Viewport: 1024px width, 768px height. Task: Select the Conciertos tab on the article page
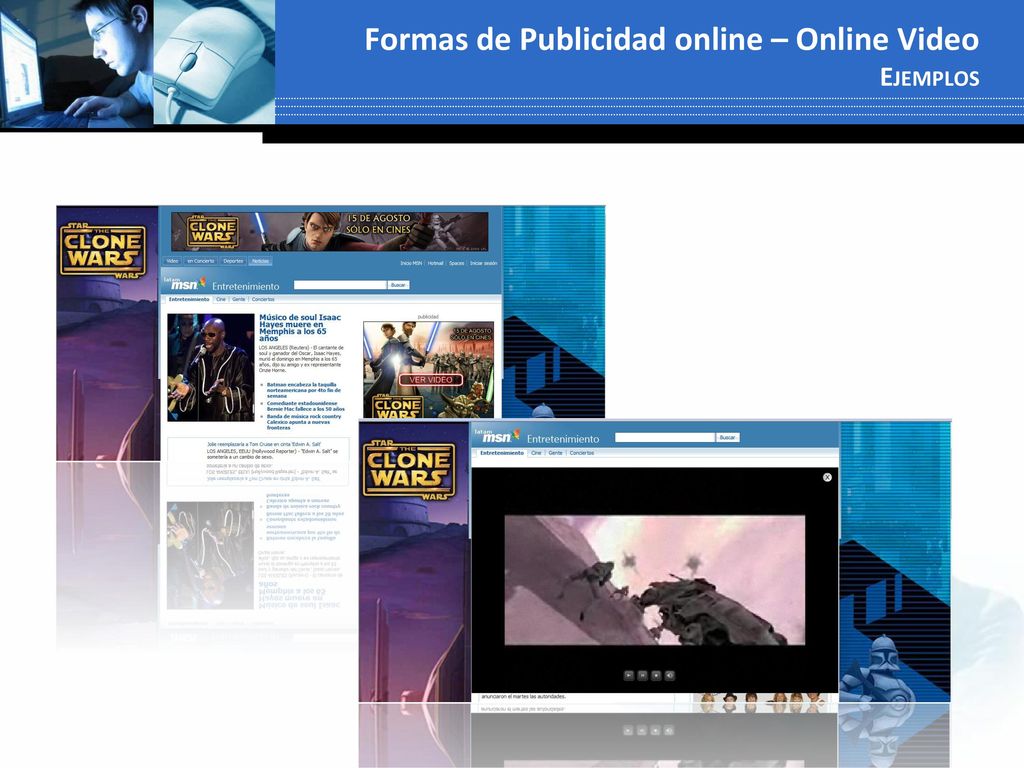263,299
